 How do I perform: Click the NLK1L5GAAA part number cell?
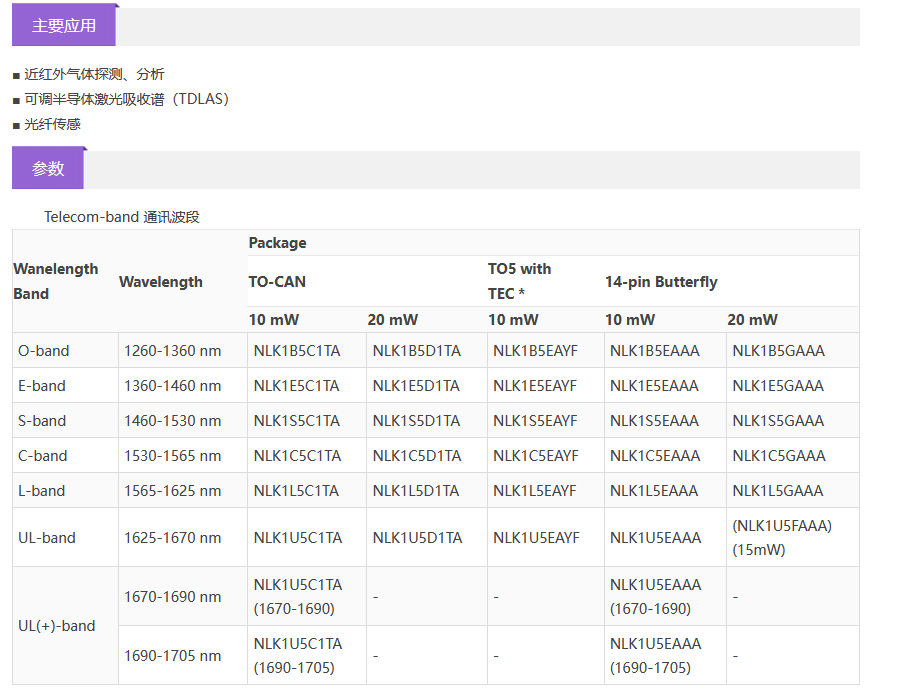pos(778,491)
